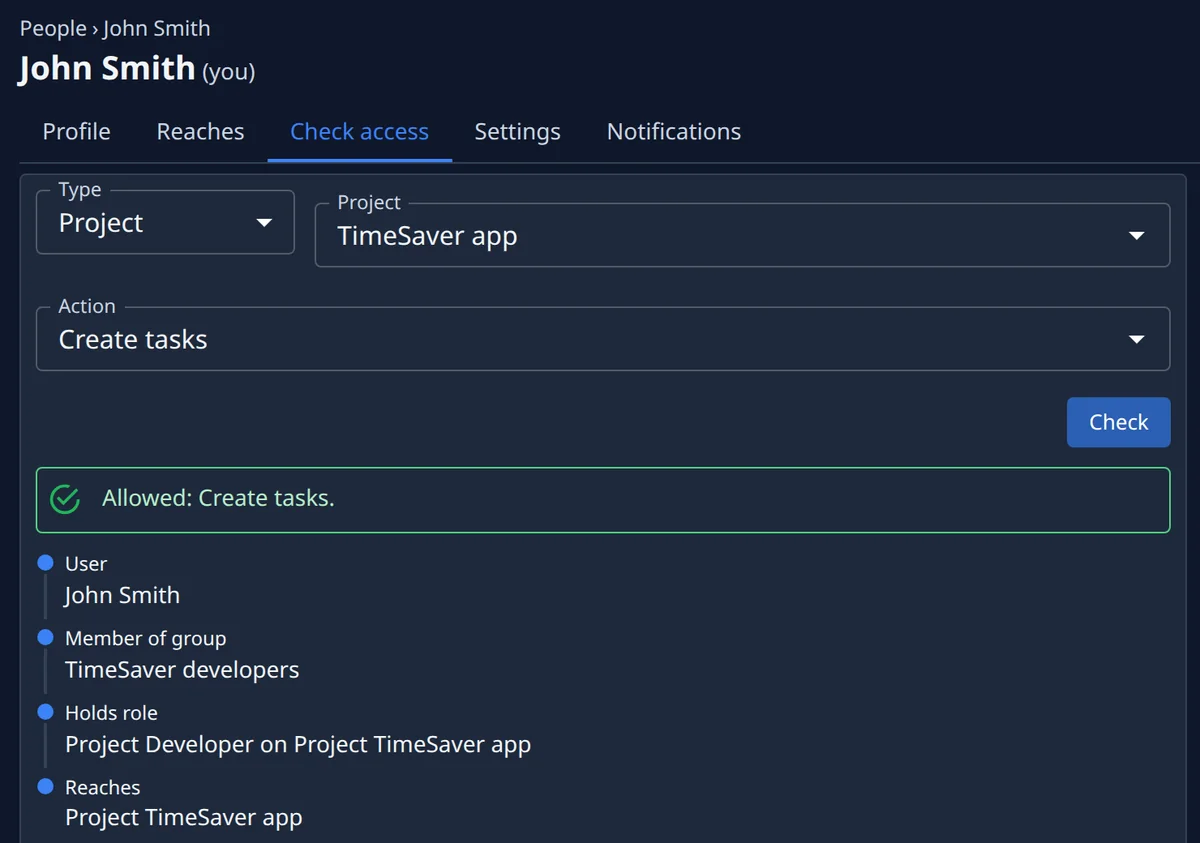
Task: Click the Member of group label
Action: coord(145,638)
